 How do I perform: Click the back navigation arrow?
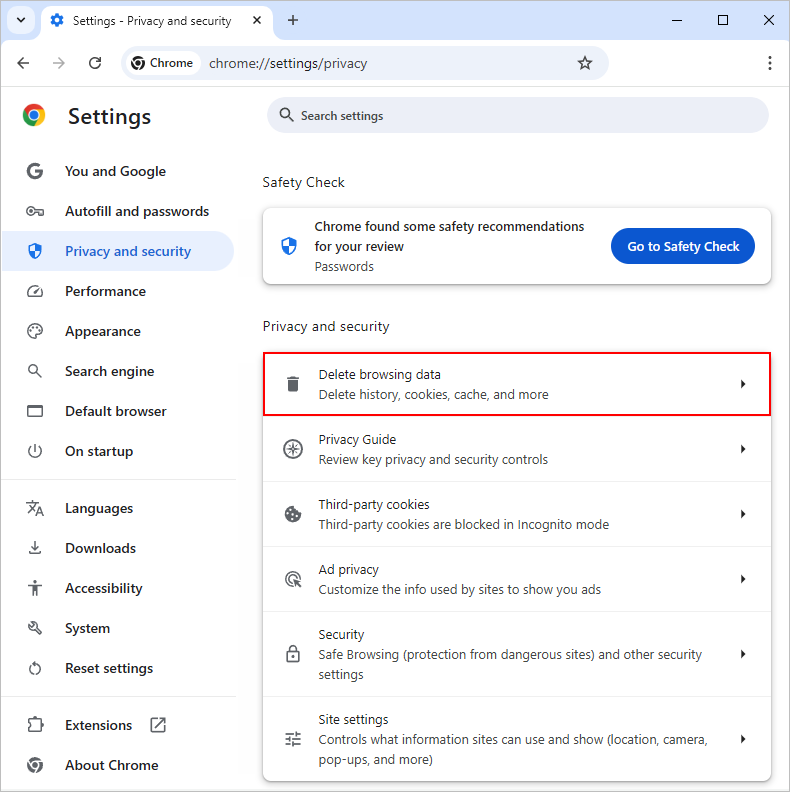23,63
